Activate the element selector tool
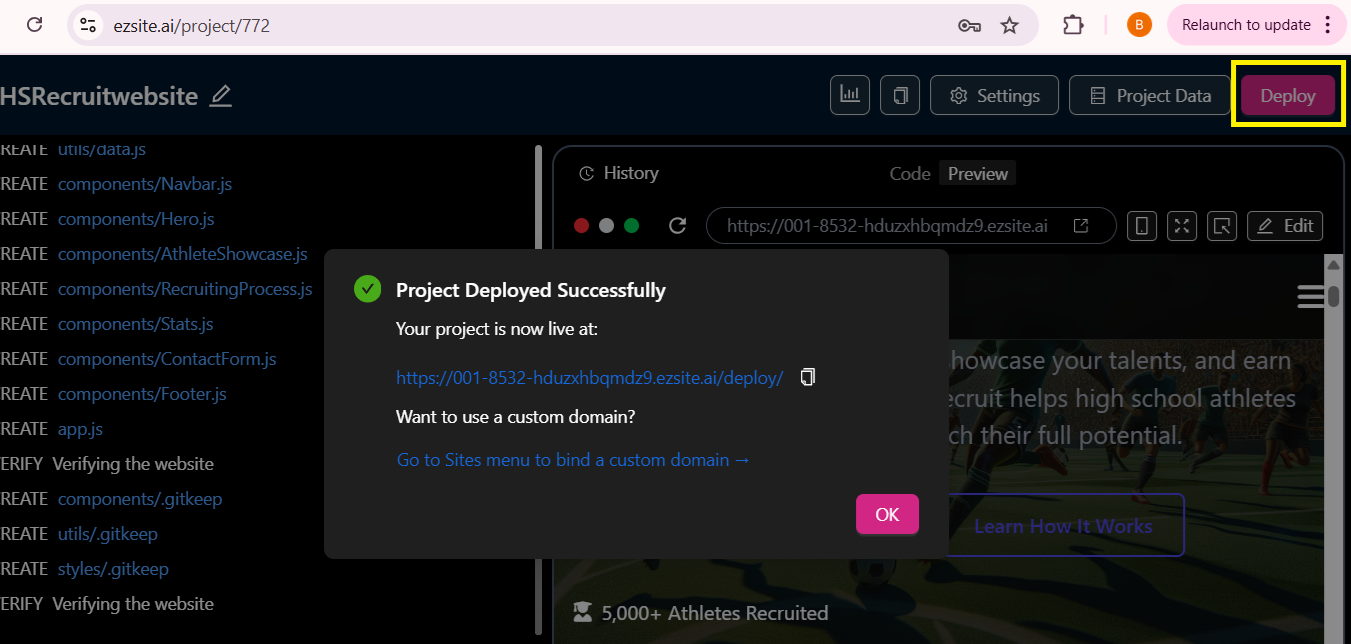The height and width of the screenshot is (644, 1351). click(1222, 226)
